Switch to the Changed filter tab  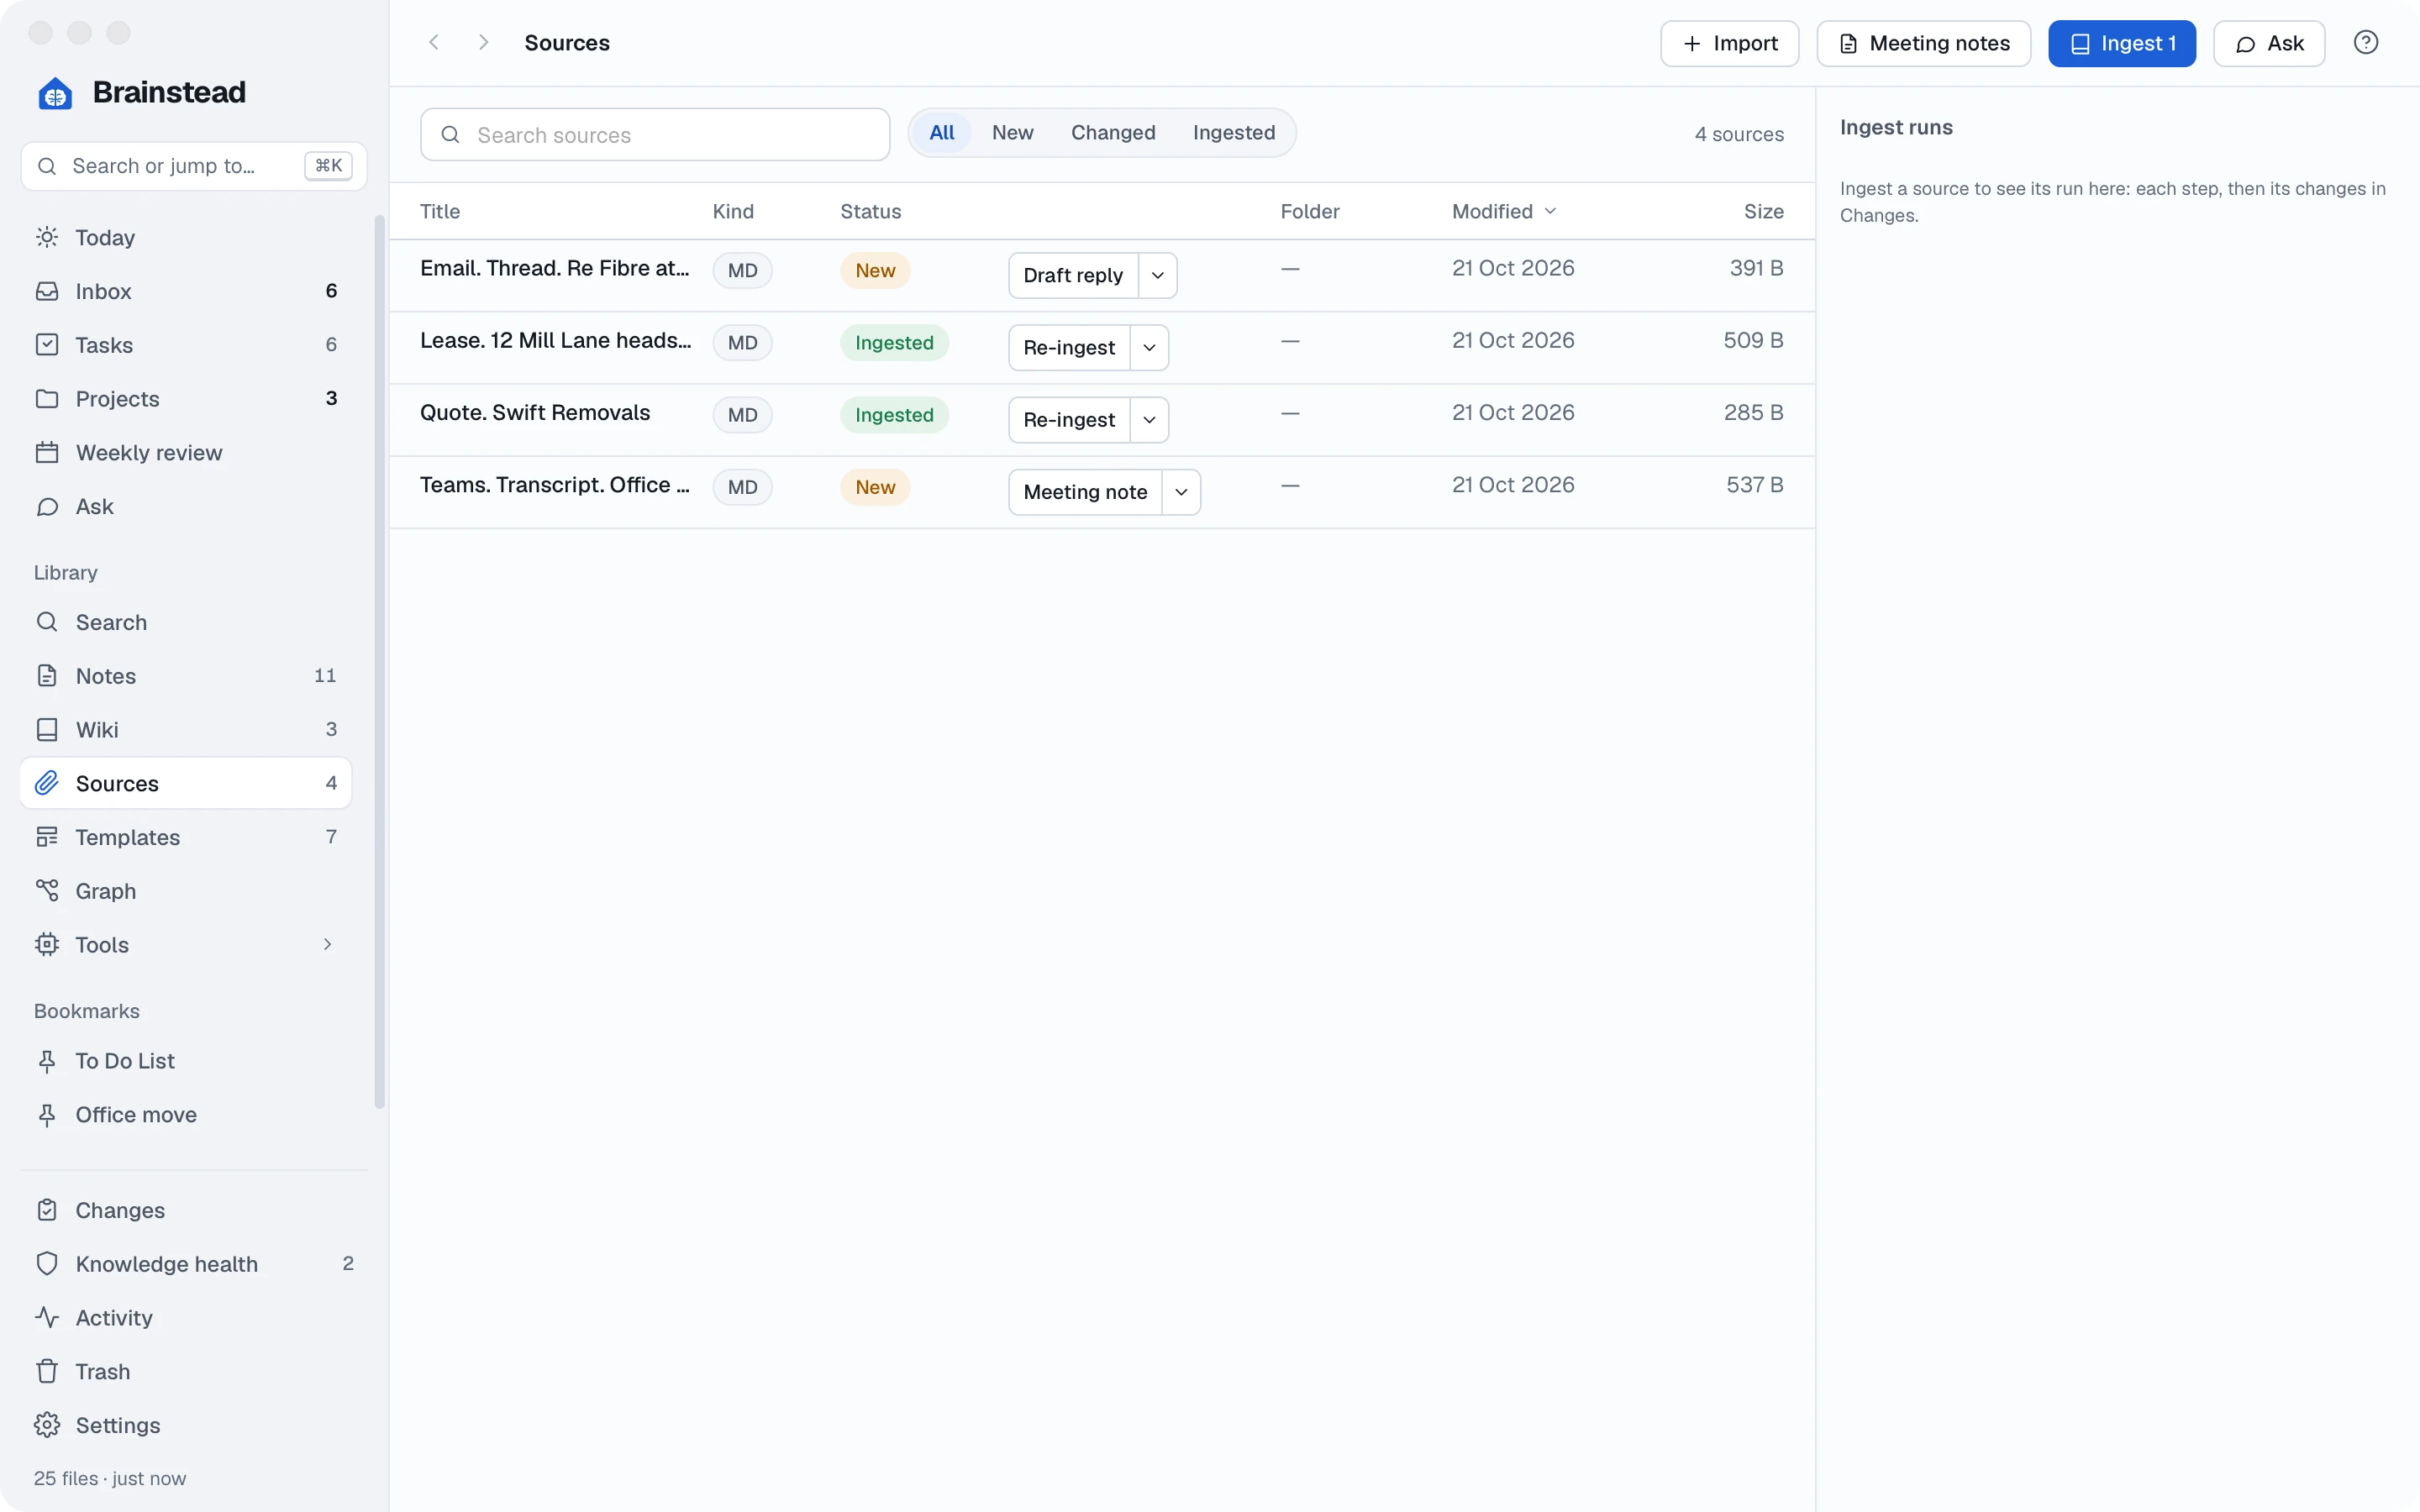(1113, 133)
